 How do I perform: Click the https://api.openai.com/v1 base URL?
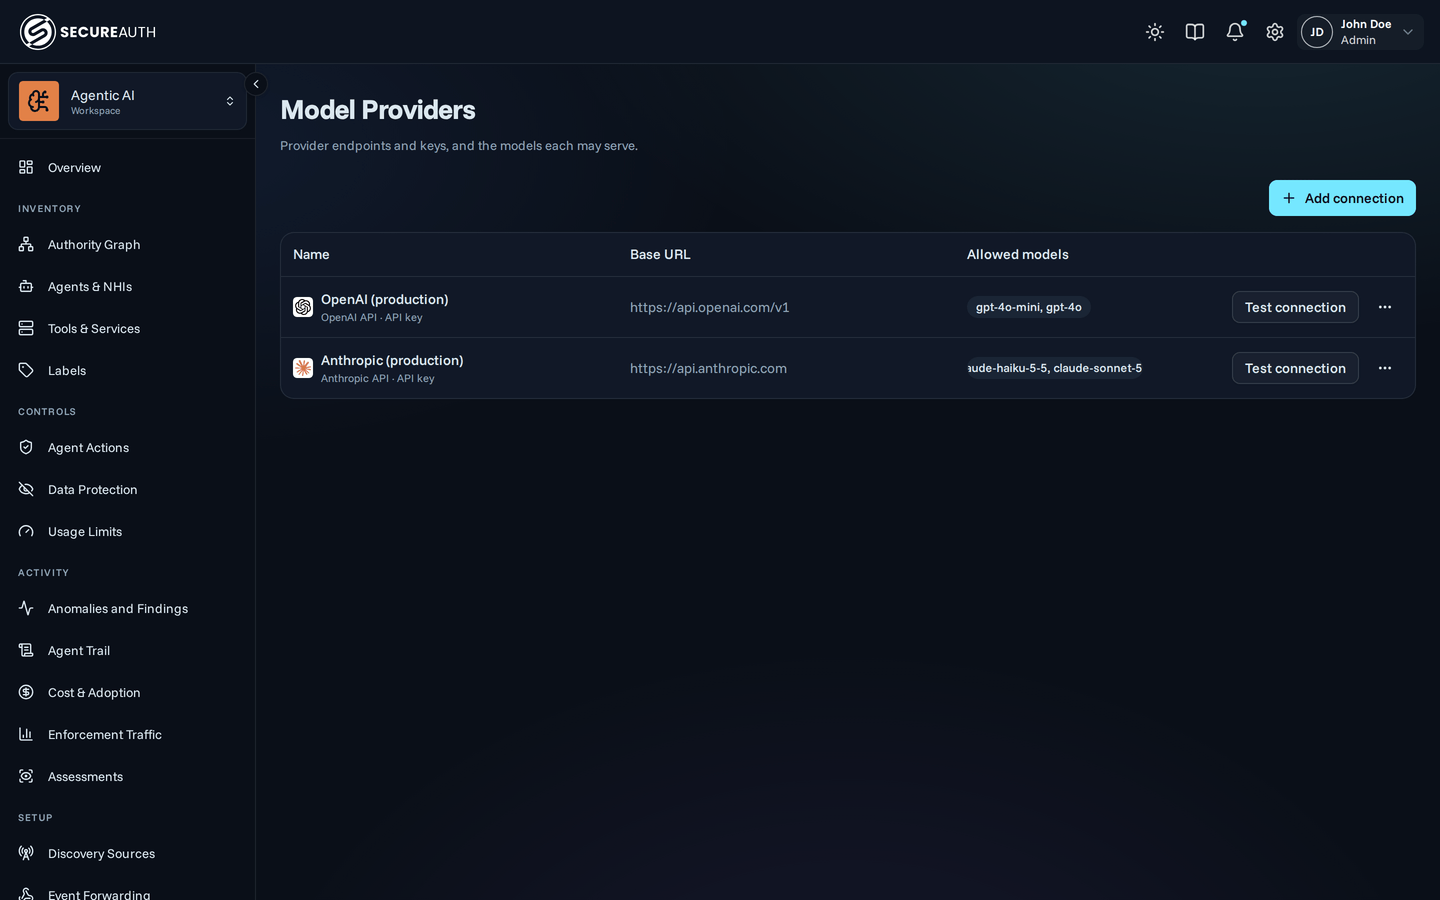click(x=710, y=307)
